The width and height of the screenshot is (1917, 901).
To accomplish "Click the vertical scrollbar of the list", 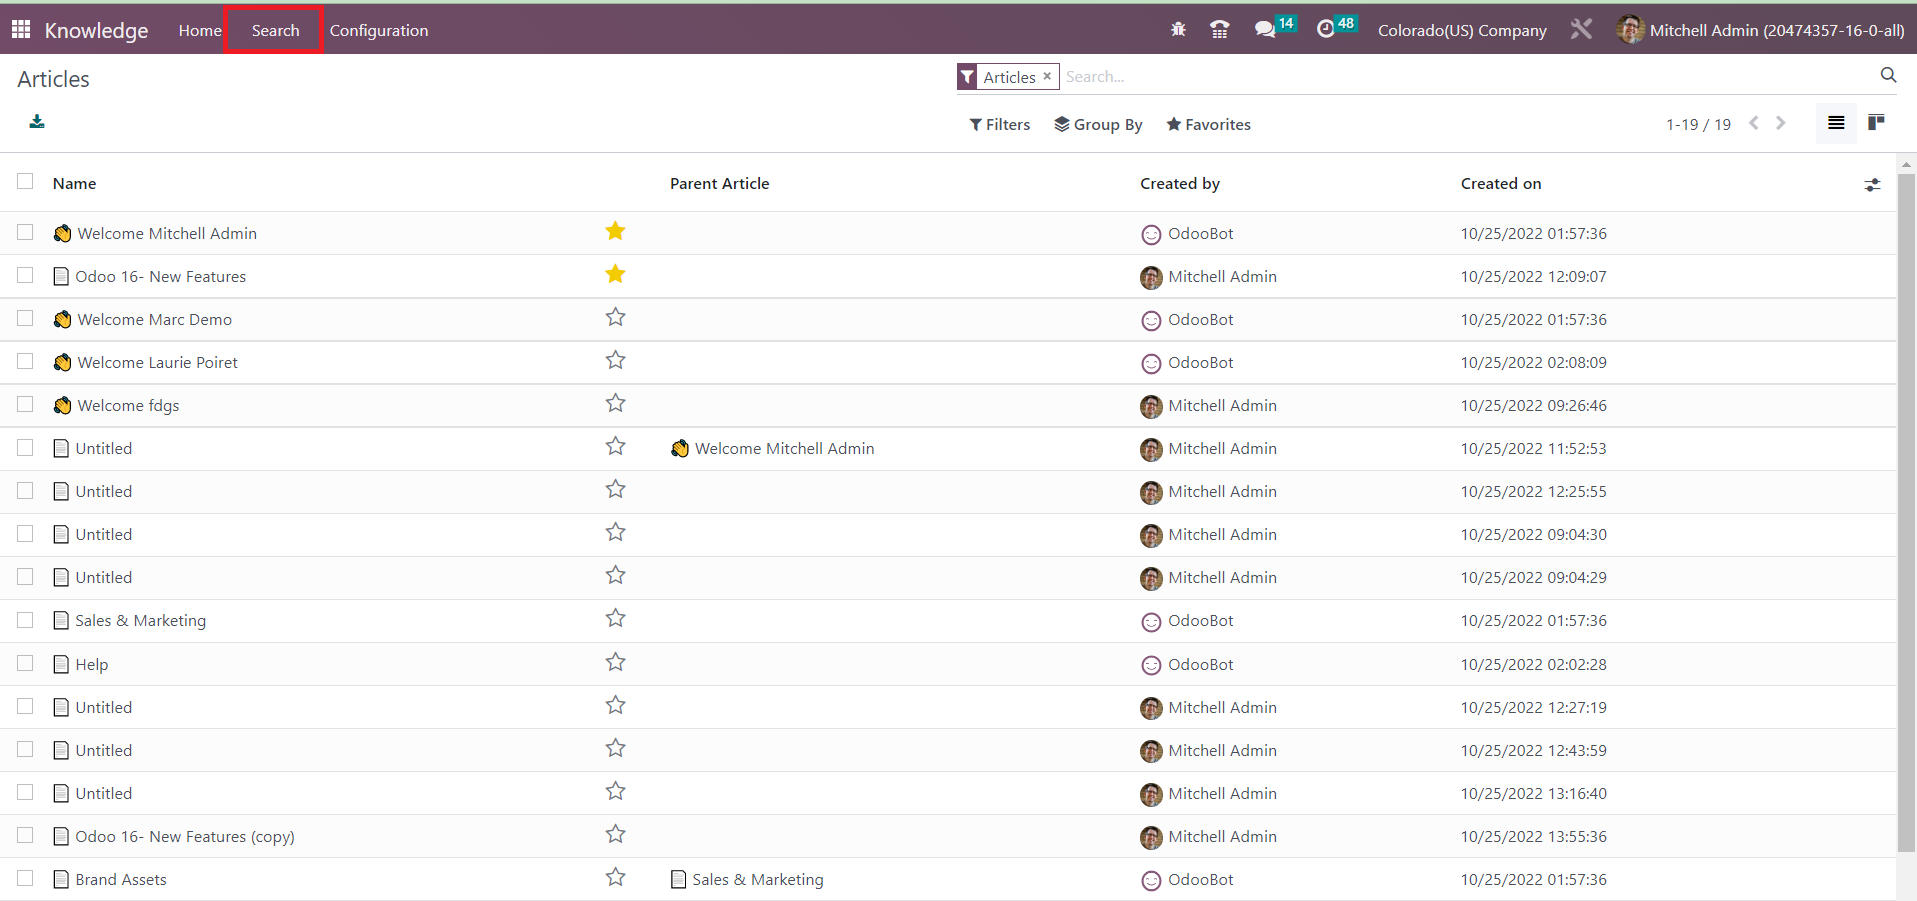I will point(1907,514).
